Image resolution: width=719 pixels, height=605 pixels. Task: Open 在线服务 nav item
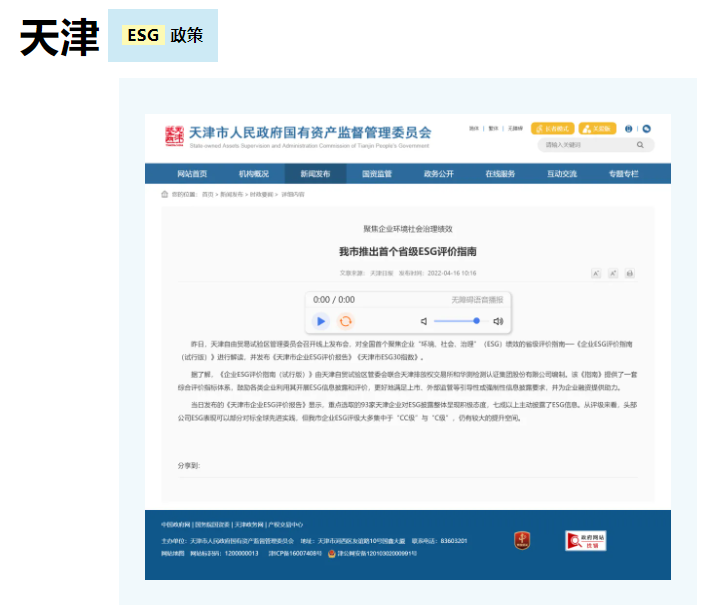[500, 174]
